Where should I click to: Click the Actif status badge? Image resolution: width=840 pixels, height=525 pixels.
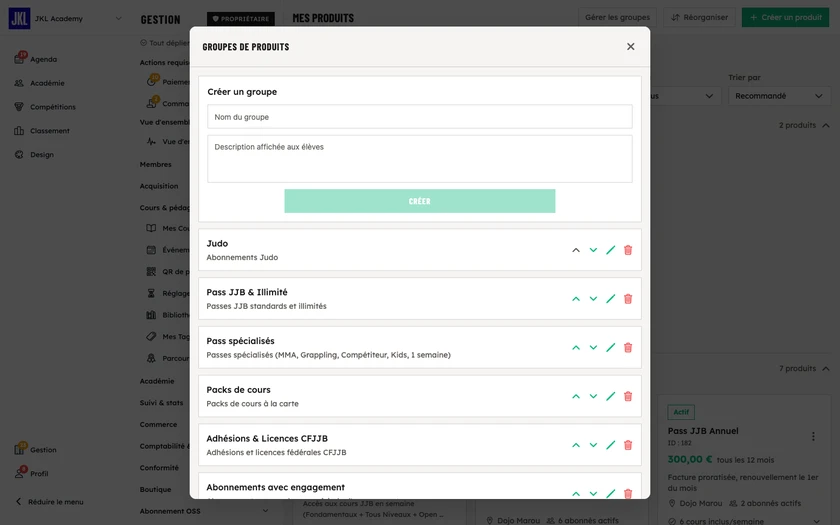coord(681,412)
